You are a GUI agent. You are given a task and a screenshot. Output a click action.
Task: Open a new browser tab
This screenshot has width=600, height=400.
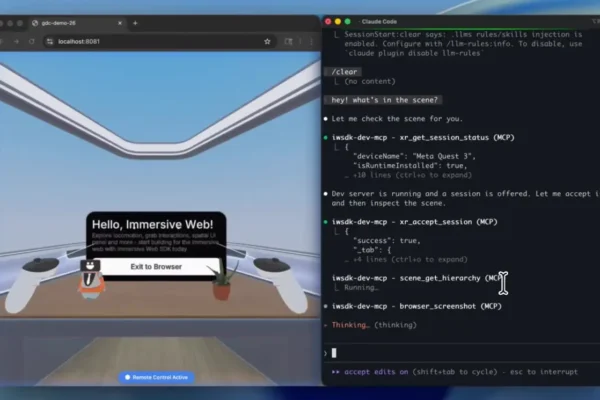point(135,23)
